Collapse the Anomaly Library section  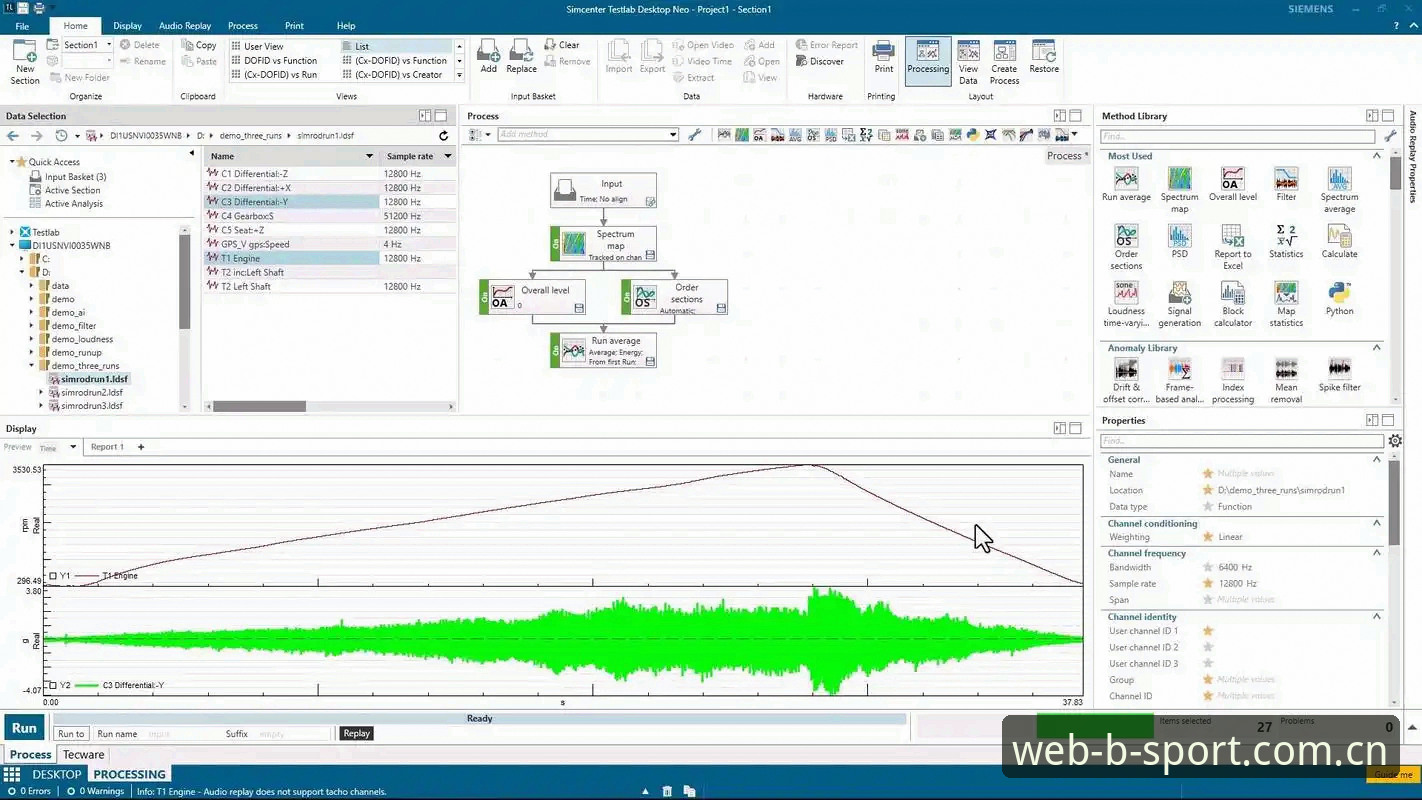(x=1377, y=348)
